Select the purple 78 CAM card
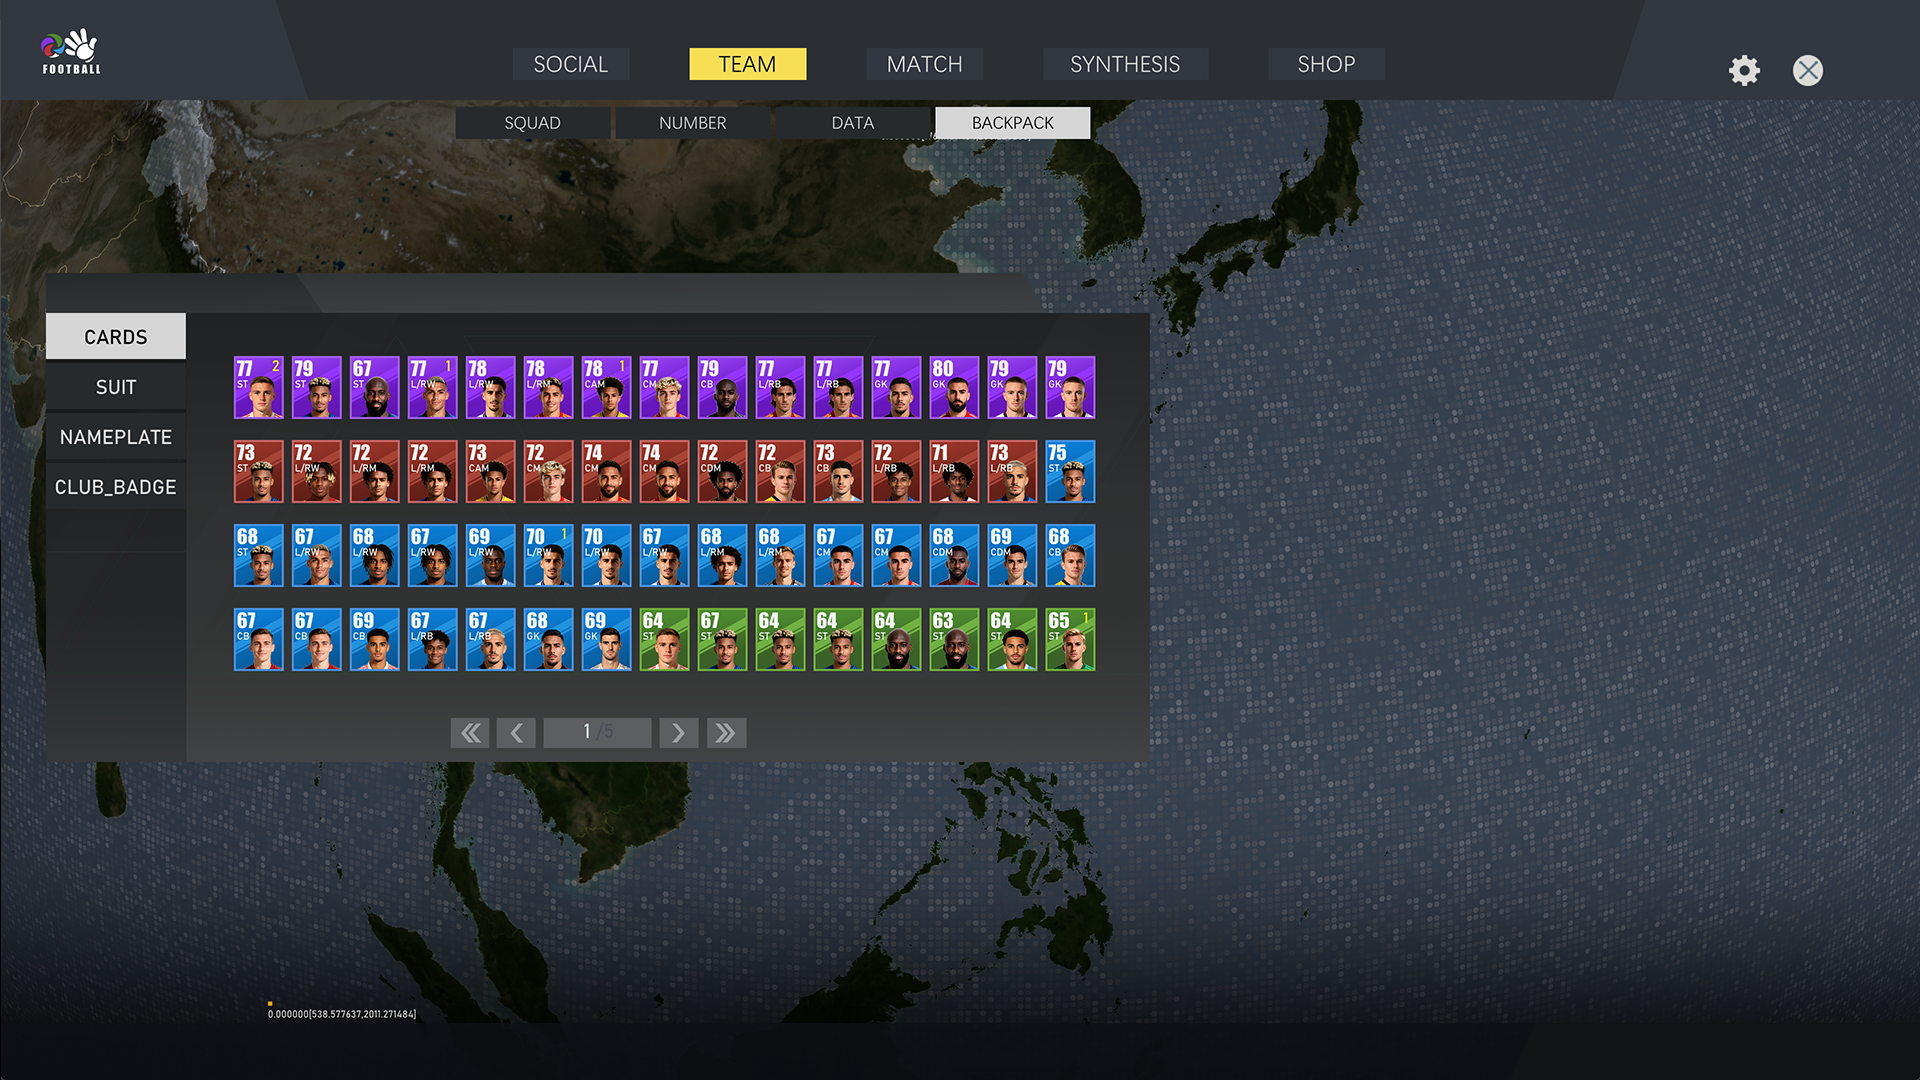This screenshot has width=1920, height=1080. pos(607,387)
